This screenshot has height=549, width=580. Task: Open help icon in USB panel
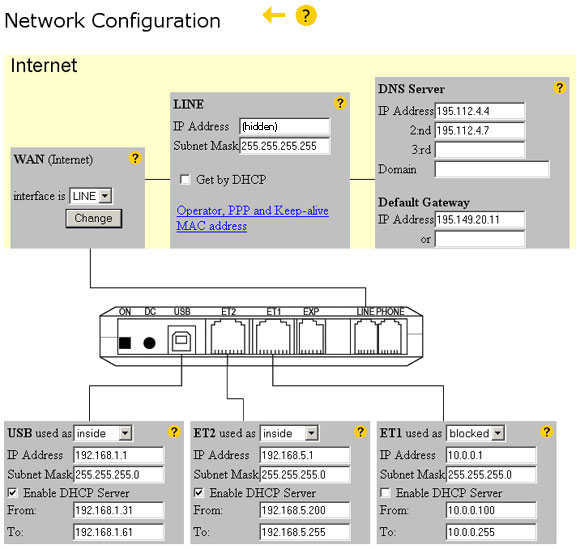(174, 432)
